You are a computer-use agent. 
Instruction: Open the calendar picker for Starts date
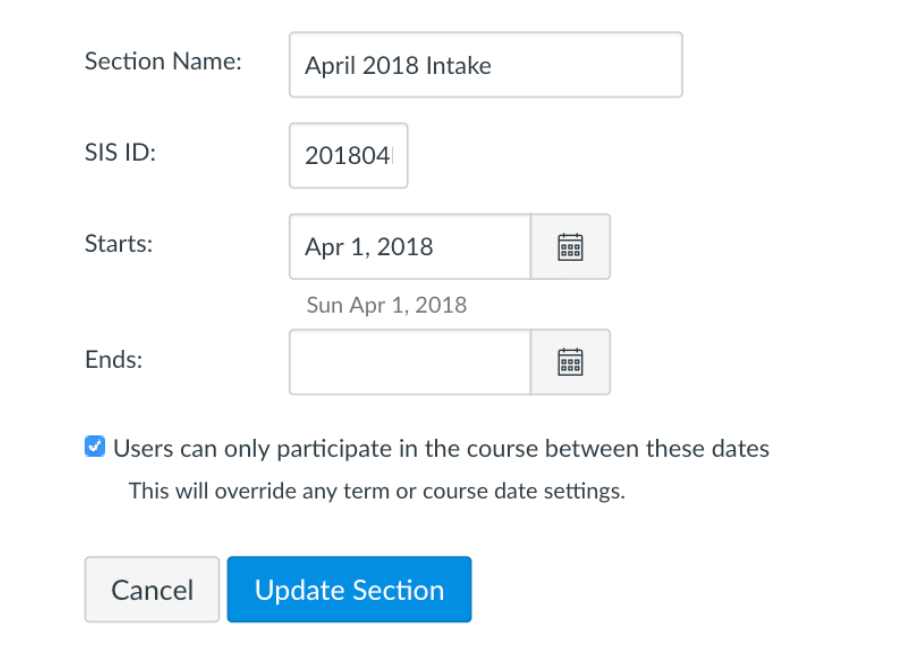[569, 246]
